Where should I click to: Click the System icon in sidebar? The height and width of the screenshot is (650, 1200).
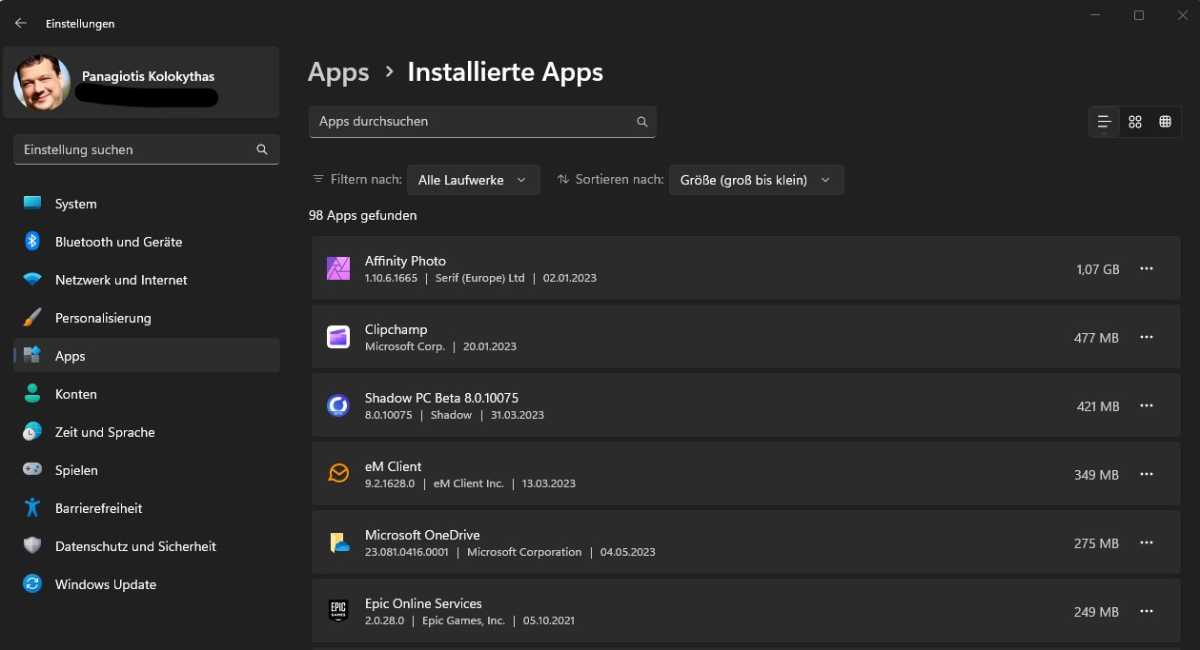(32, 203)
